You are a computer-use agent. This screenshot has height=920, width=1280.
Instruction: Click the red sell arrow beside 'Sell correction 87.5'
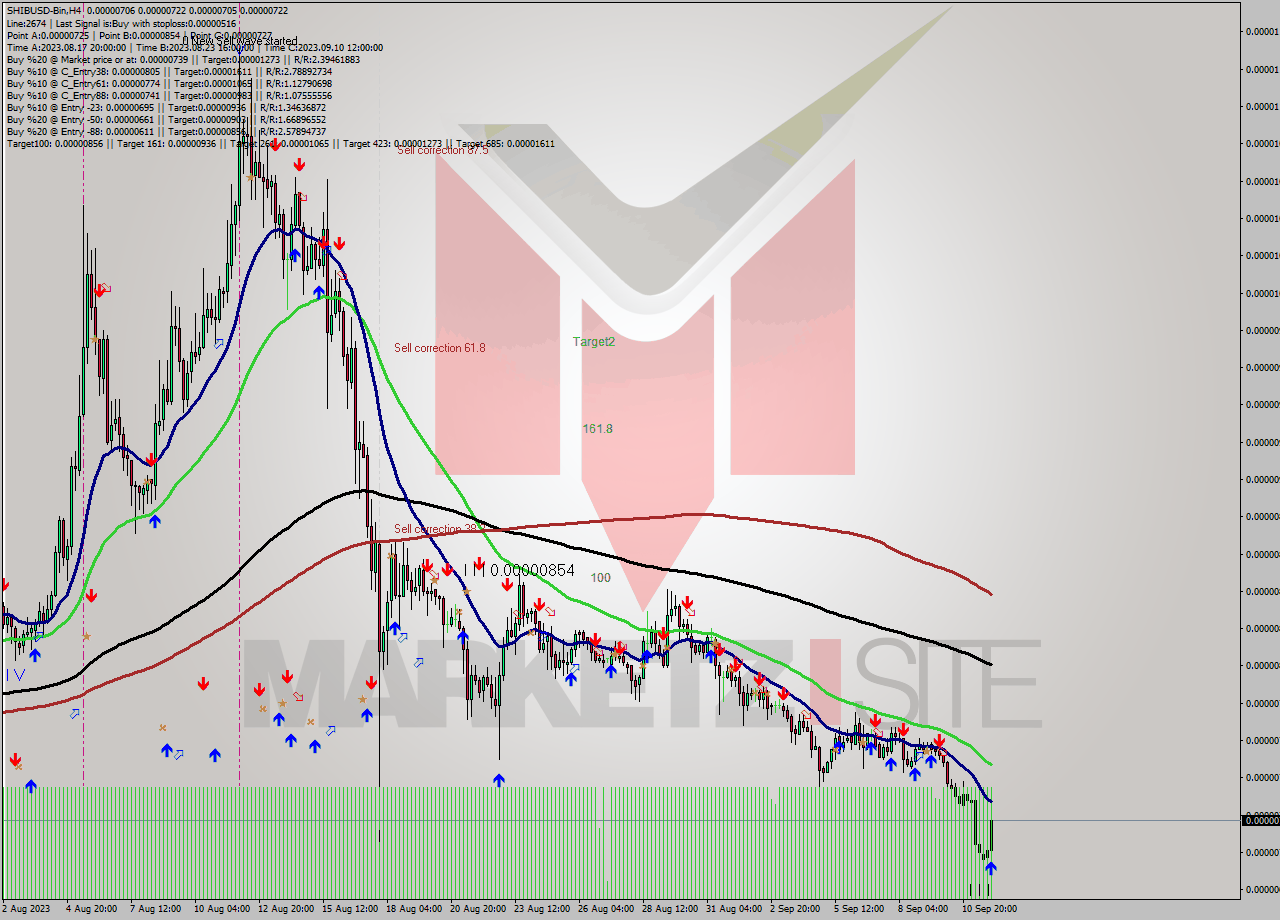pos(299,165)
